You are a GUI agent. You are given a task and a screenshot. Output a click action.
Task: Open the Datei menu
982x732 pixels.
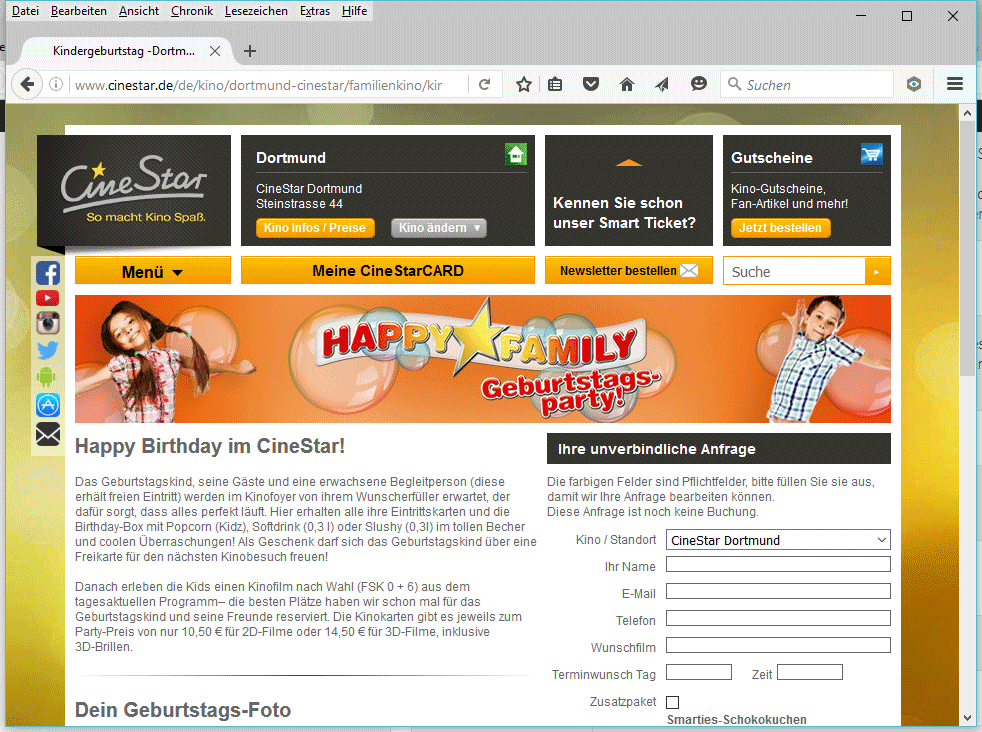pyautogui.click(x=25, y=11)
